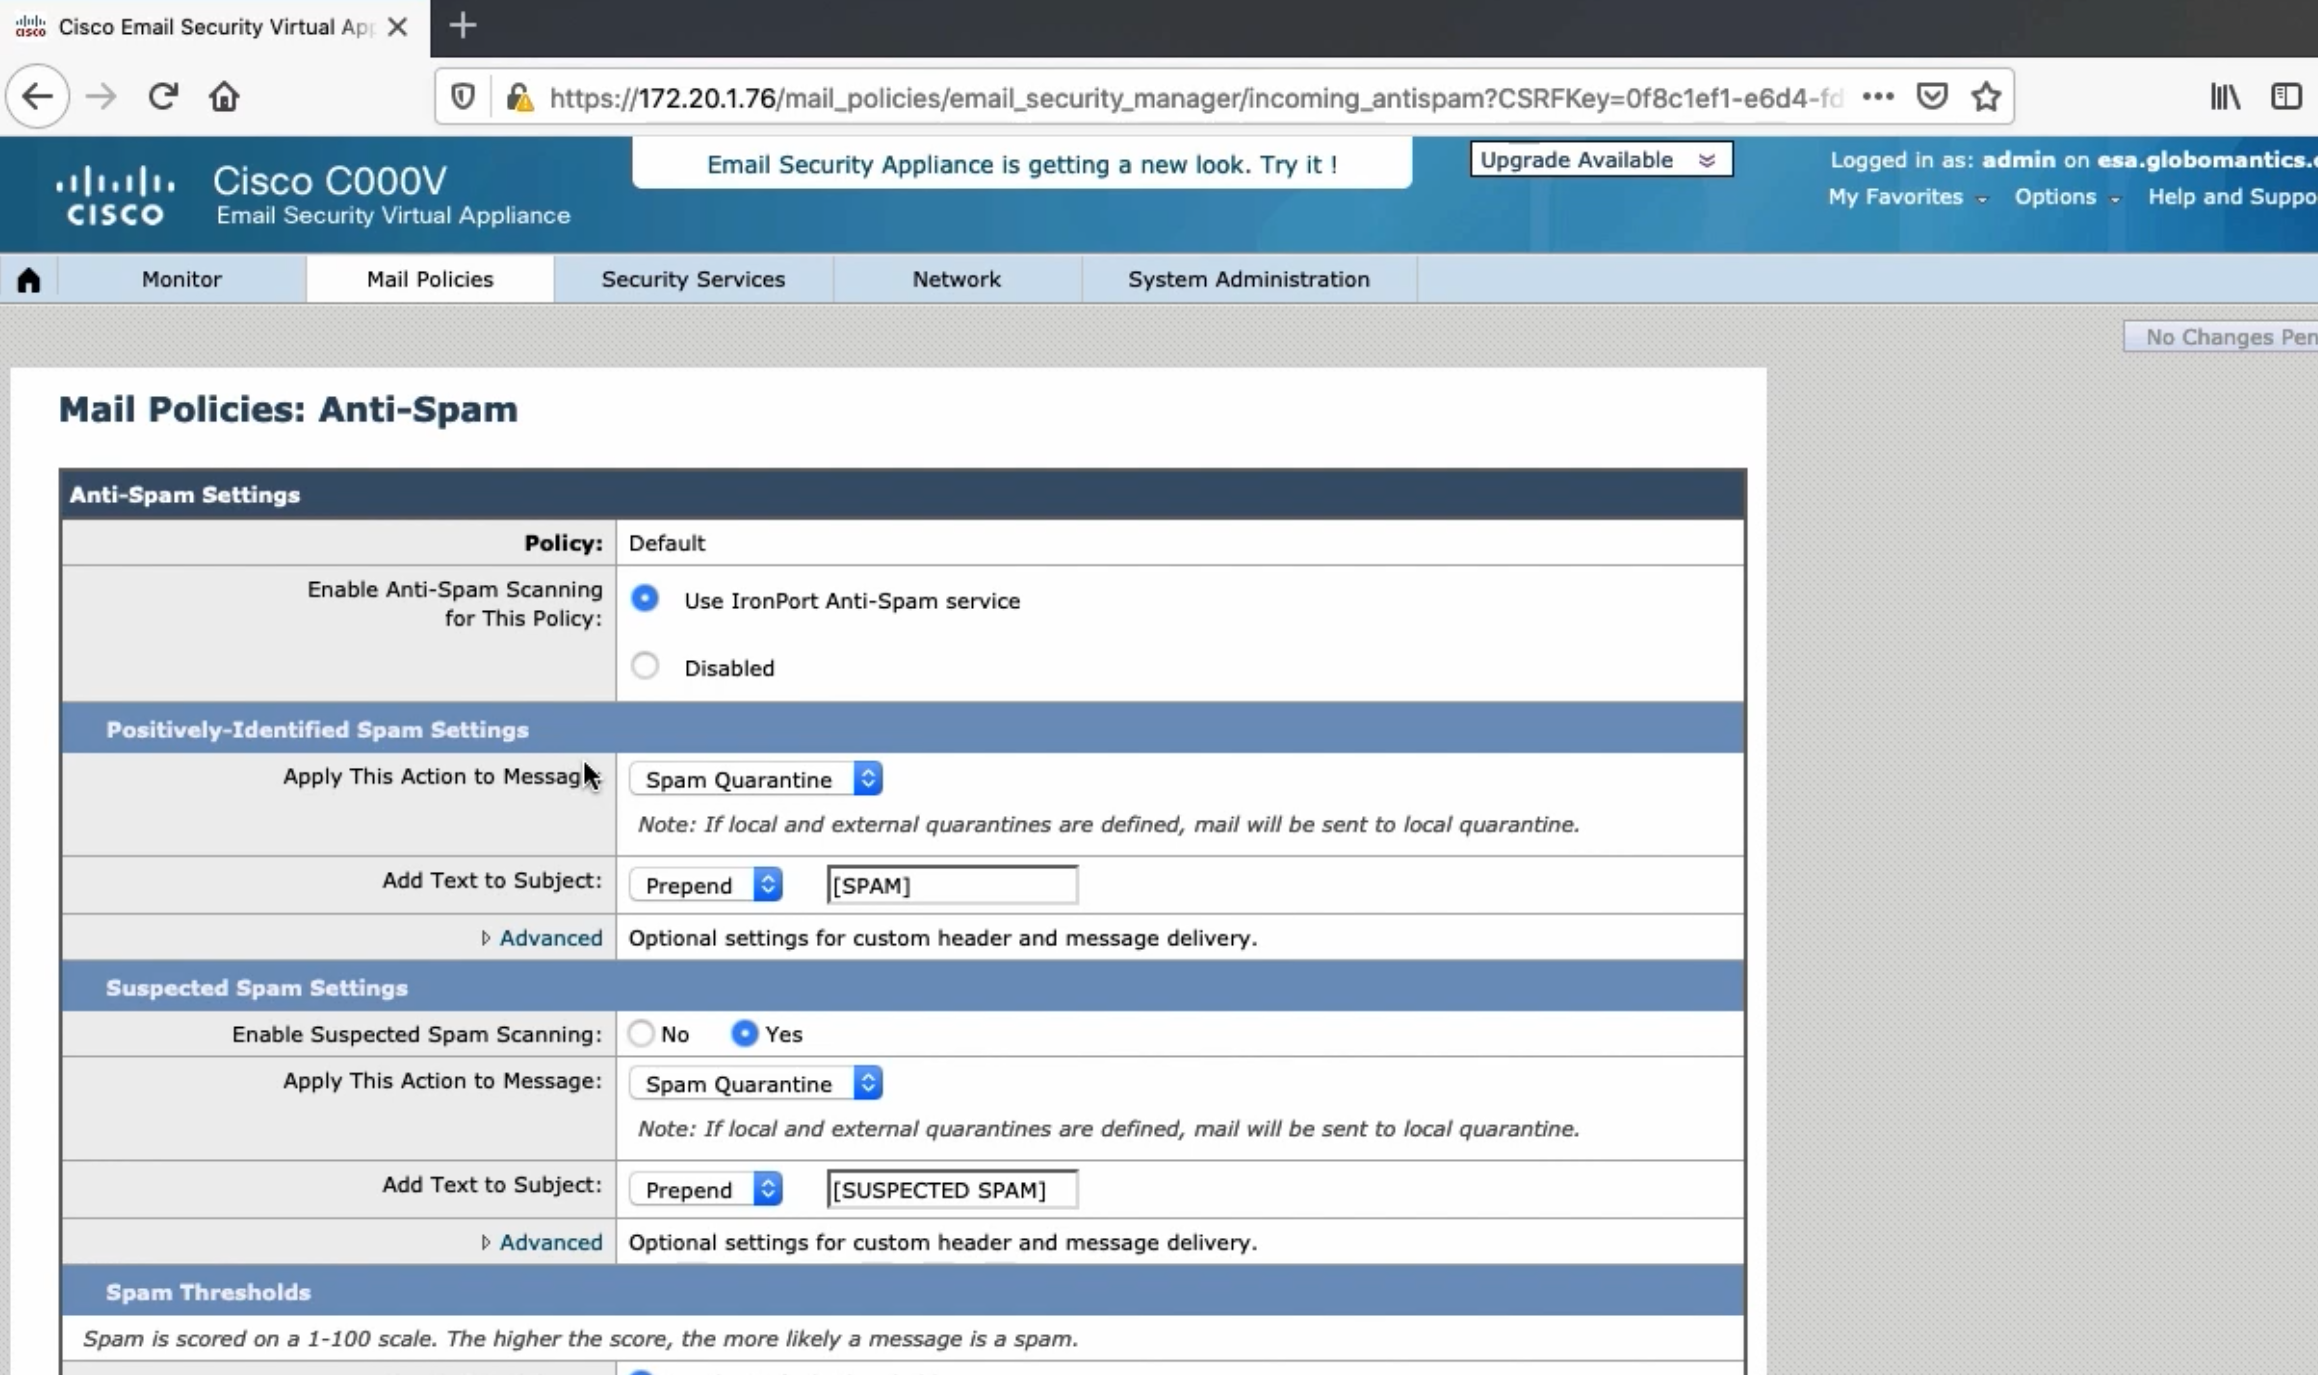The image size is (2318, 1375).
Task: Go back using the browser back arrow
Action: coord(38,97)
